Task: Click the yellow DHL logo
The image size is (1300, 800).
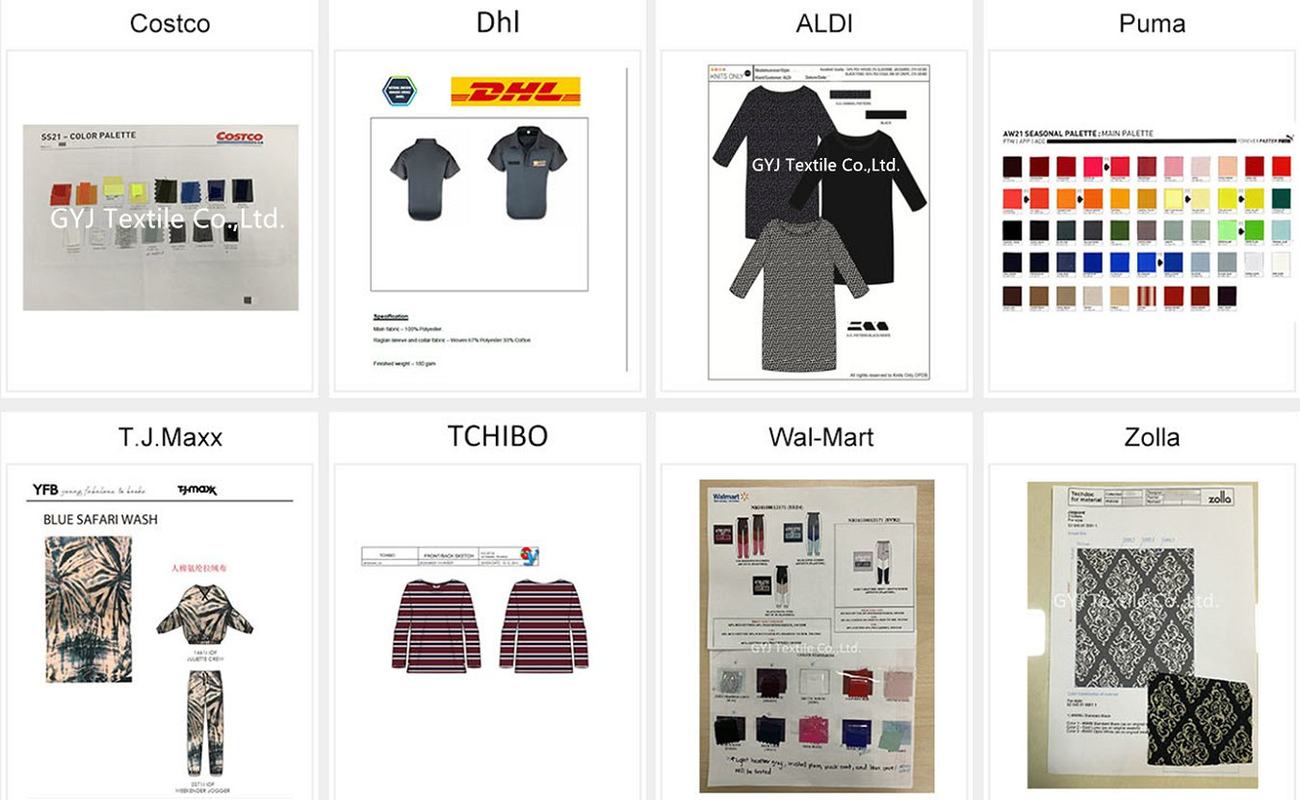Action: coord(516,92)
